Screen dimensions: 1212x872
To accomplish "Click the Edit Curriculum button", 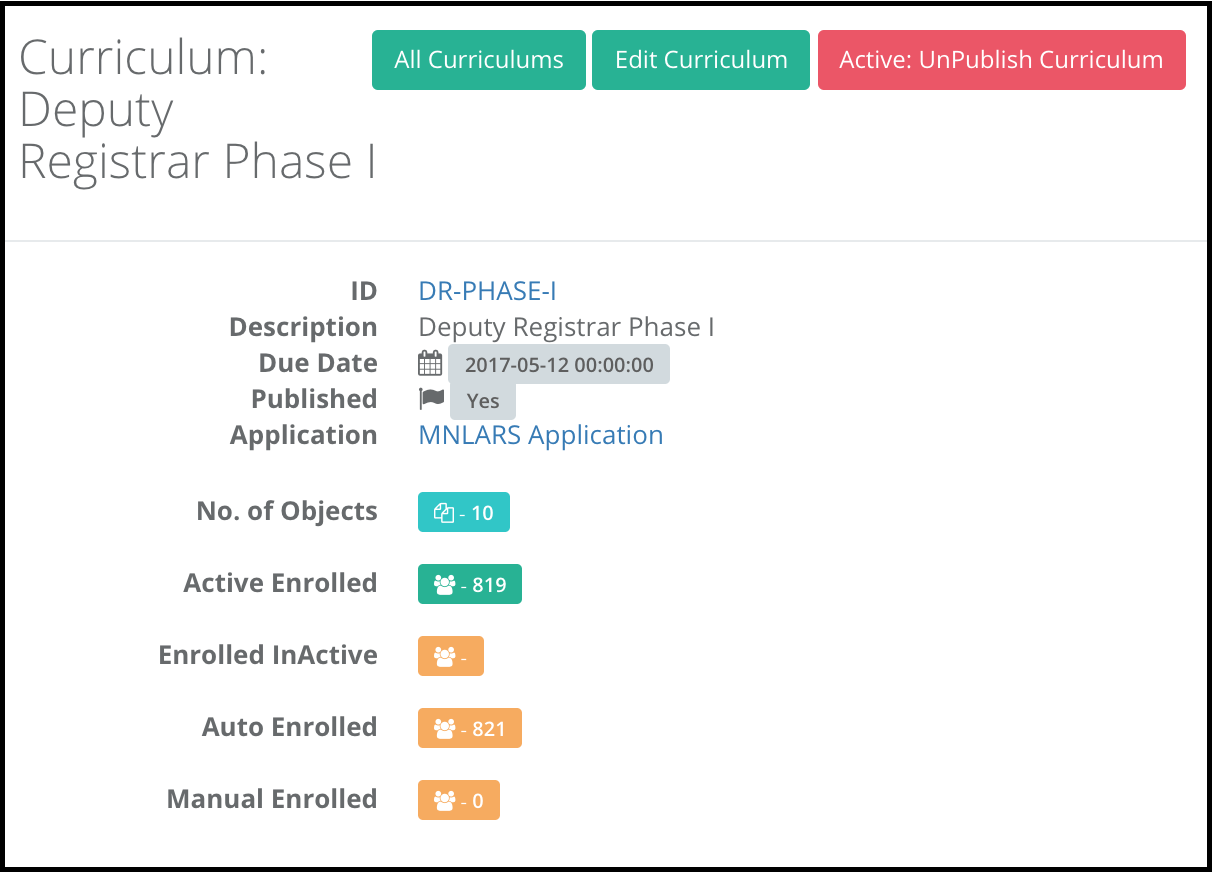I will click(x=701, y=60).
